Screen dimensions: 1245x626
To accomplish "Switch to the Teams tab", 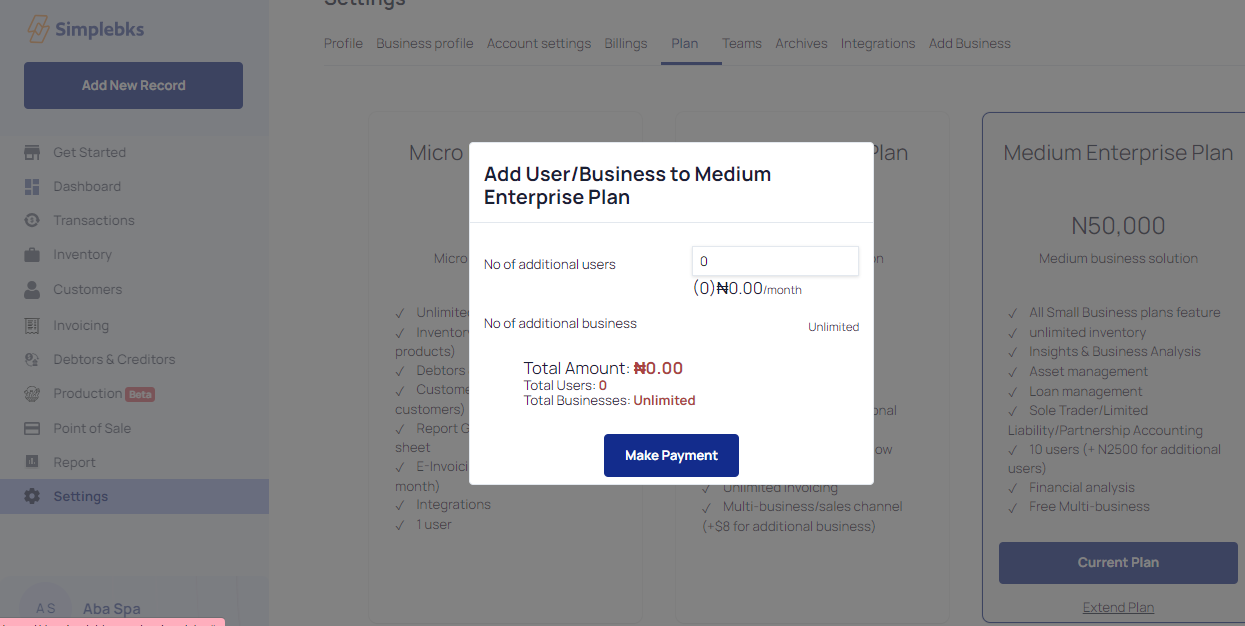I will tap(741, 44).
